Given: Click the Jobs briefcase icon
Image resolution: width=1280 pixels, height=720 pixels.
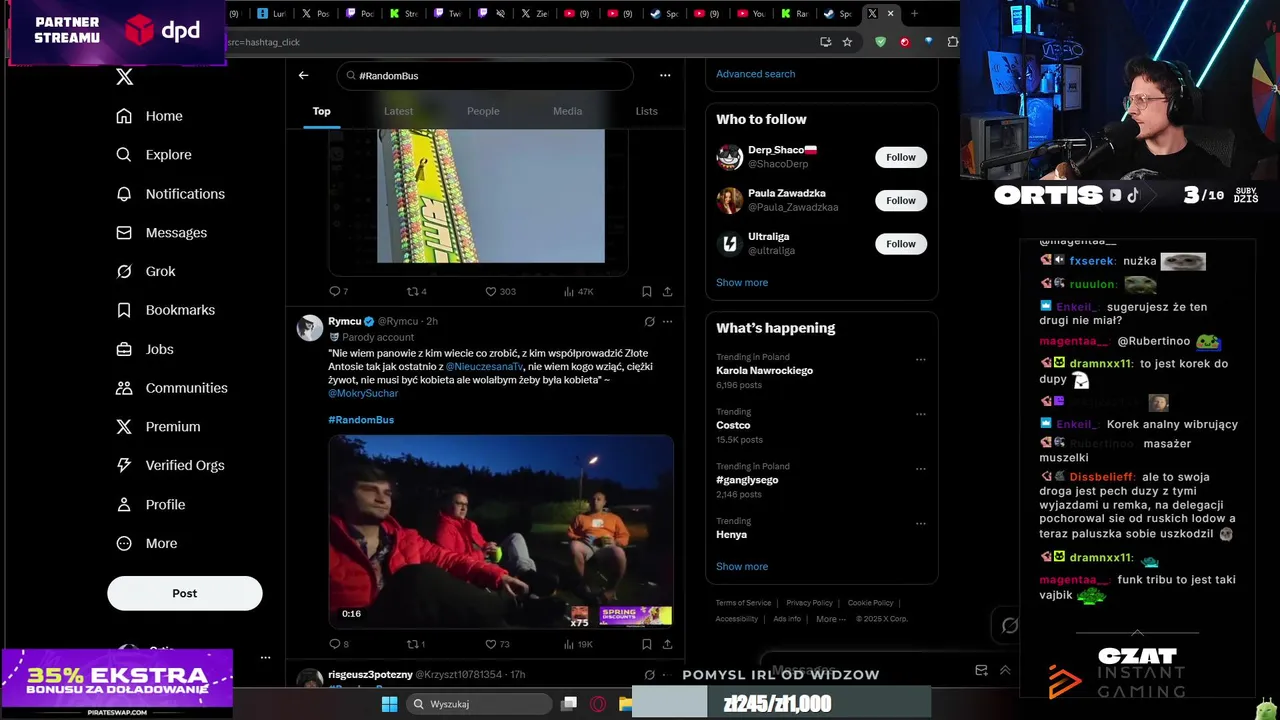Looking at the screenshot, I should 124,349.
